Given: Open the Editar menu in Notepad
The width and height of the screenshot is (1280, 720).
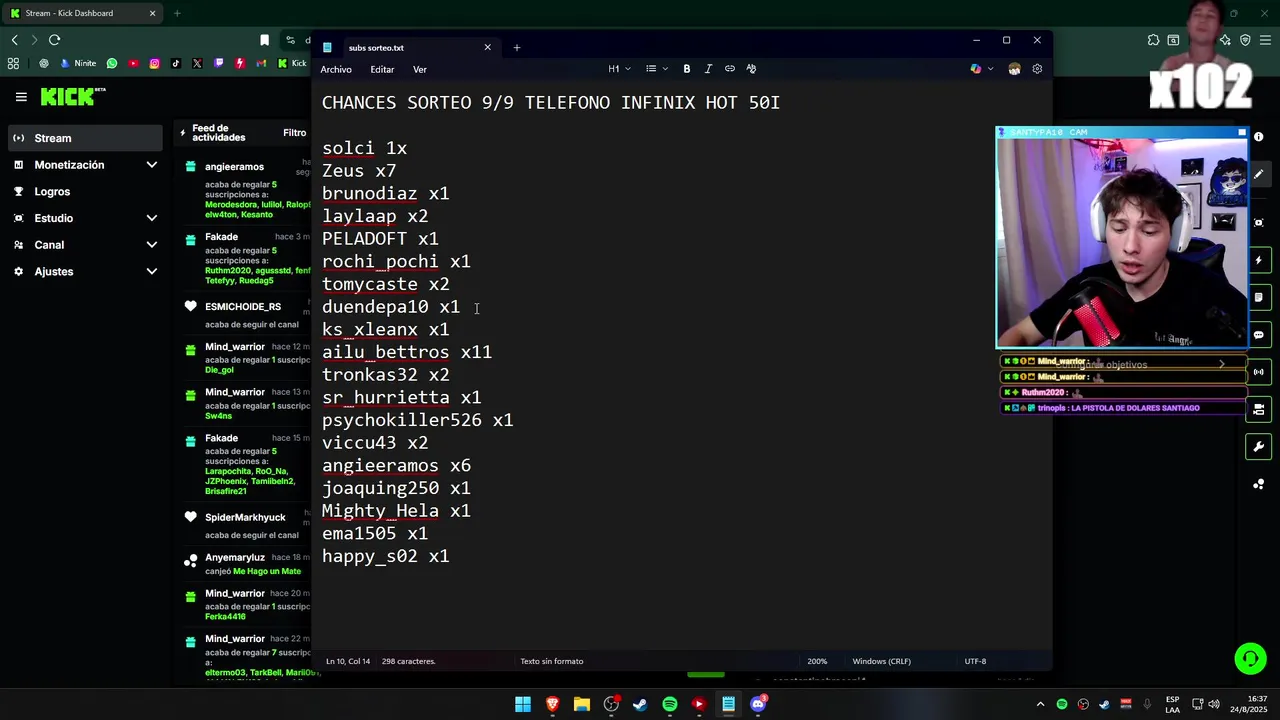Looking at the screenshot, I should [382, 69].
